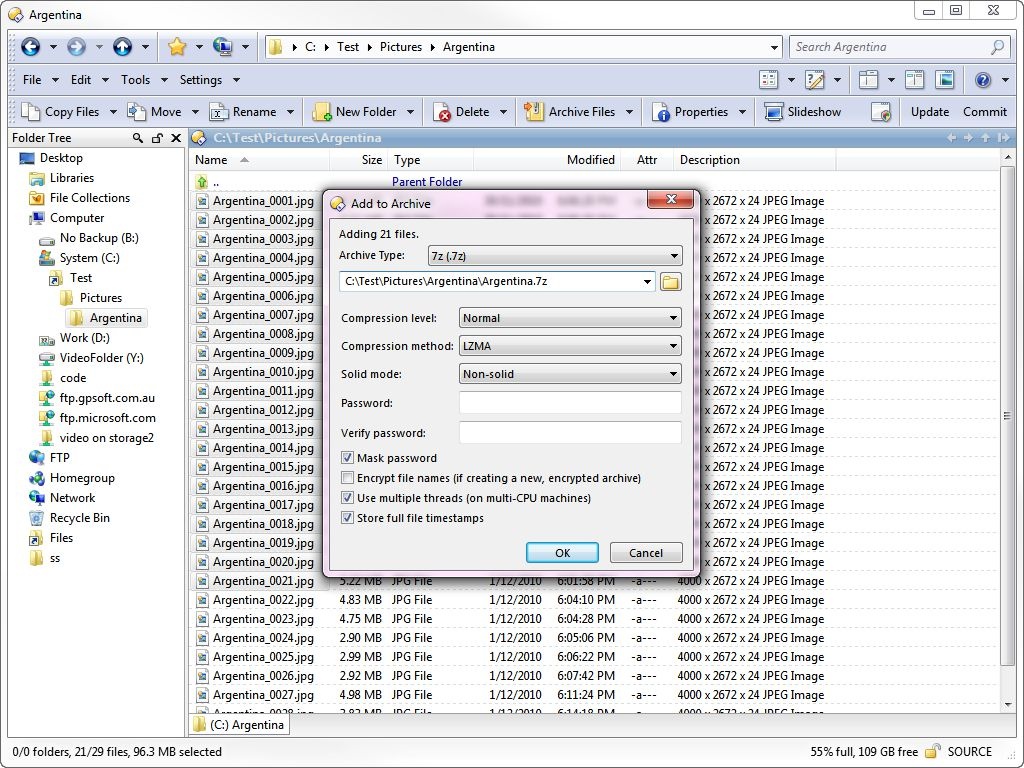
Task: Cancel the Add to Archive dialog
Action: (x=645, y=552)
